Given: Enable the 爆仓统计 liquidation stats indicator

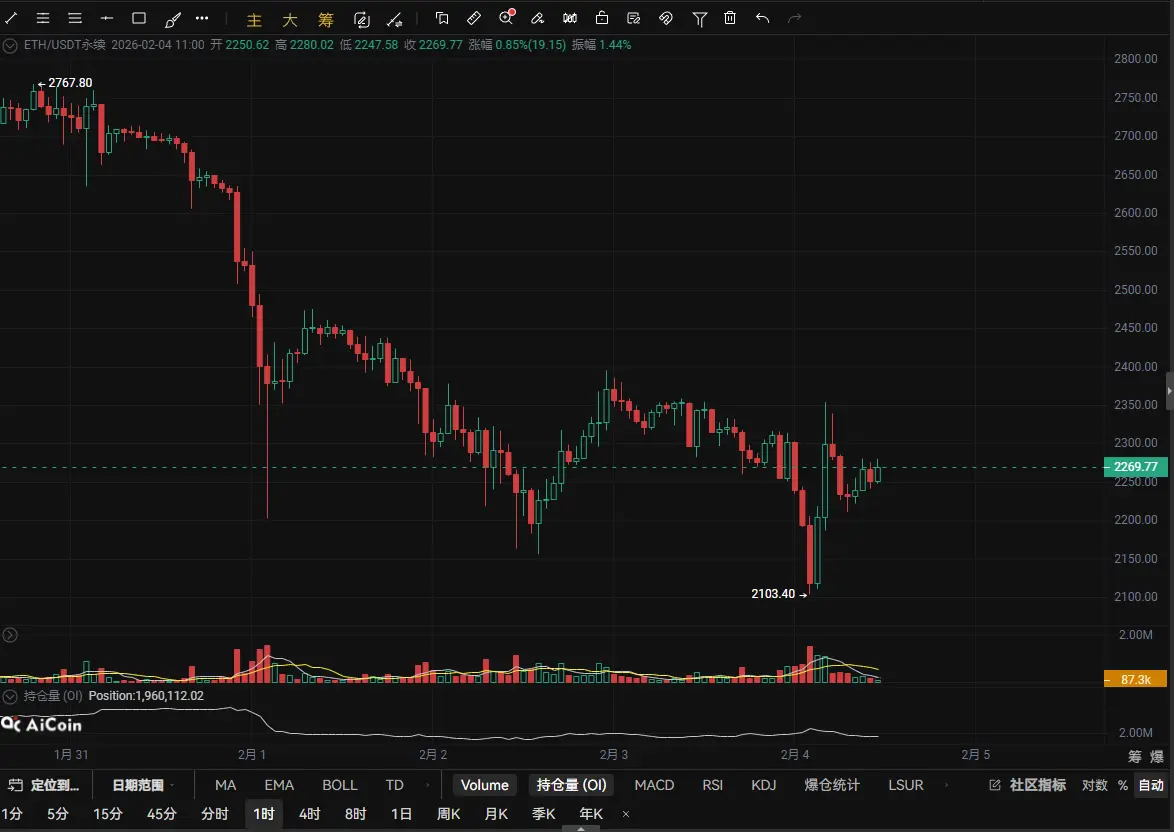Looking at the screenshot, I should click(x=832, y=785).
